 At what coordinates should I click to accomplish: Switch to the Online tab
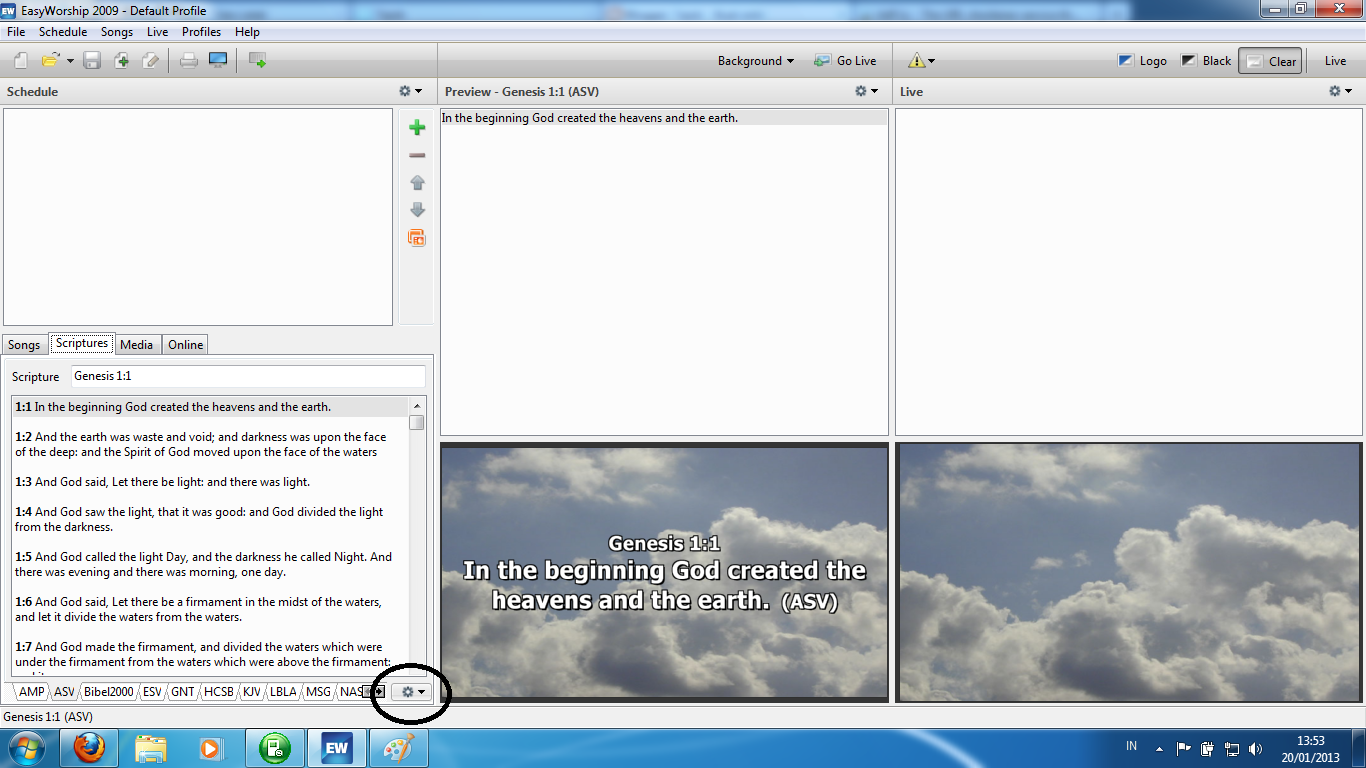[186, 345]
